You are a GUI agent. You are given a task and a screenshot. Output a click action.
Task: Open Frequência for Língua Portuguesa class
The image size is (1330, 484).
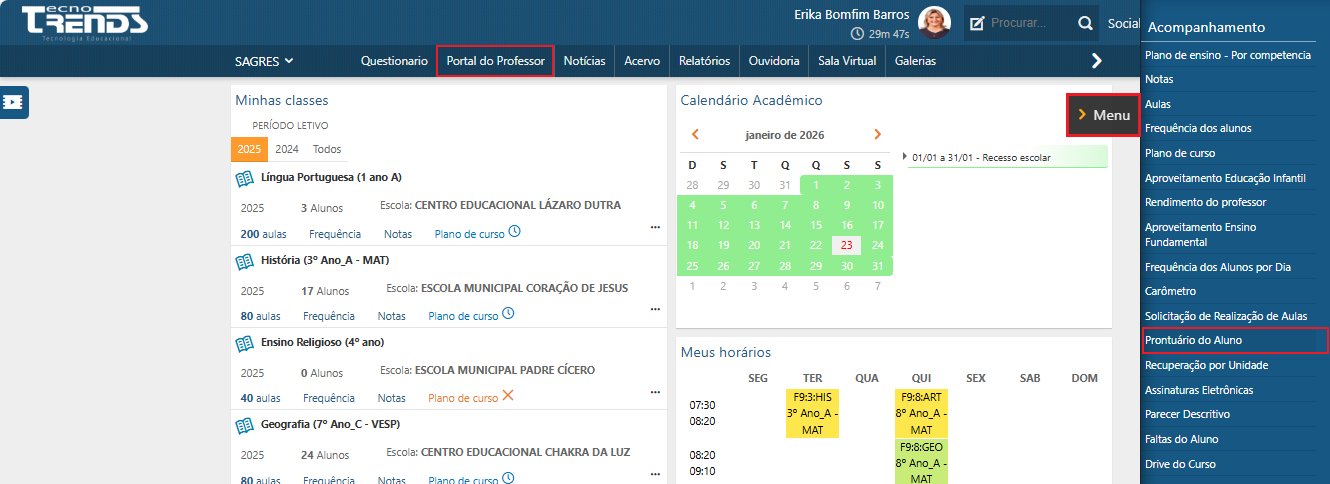coord(335,234)
